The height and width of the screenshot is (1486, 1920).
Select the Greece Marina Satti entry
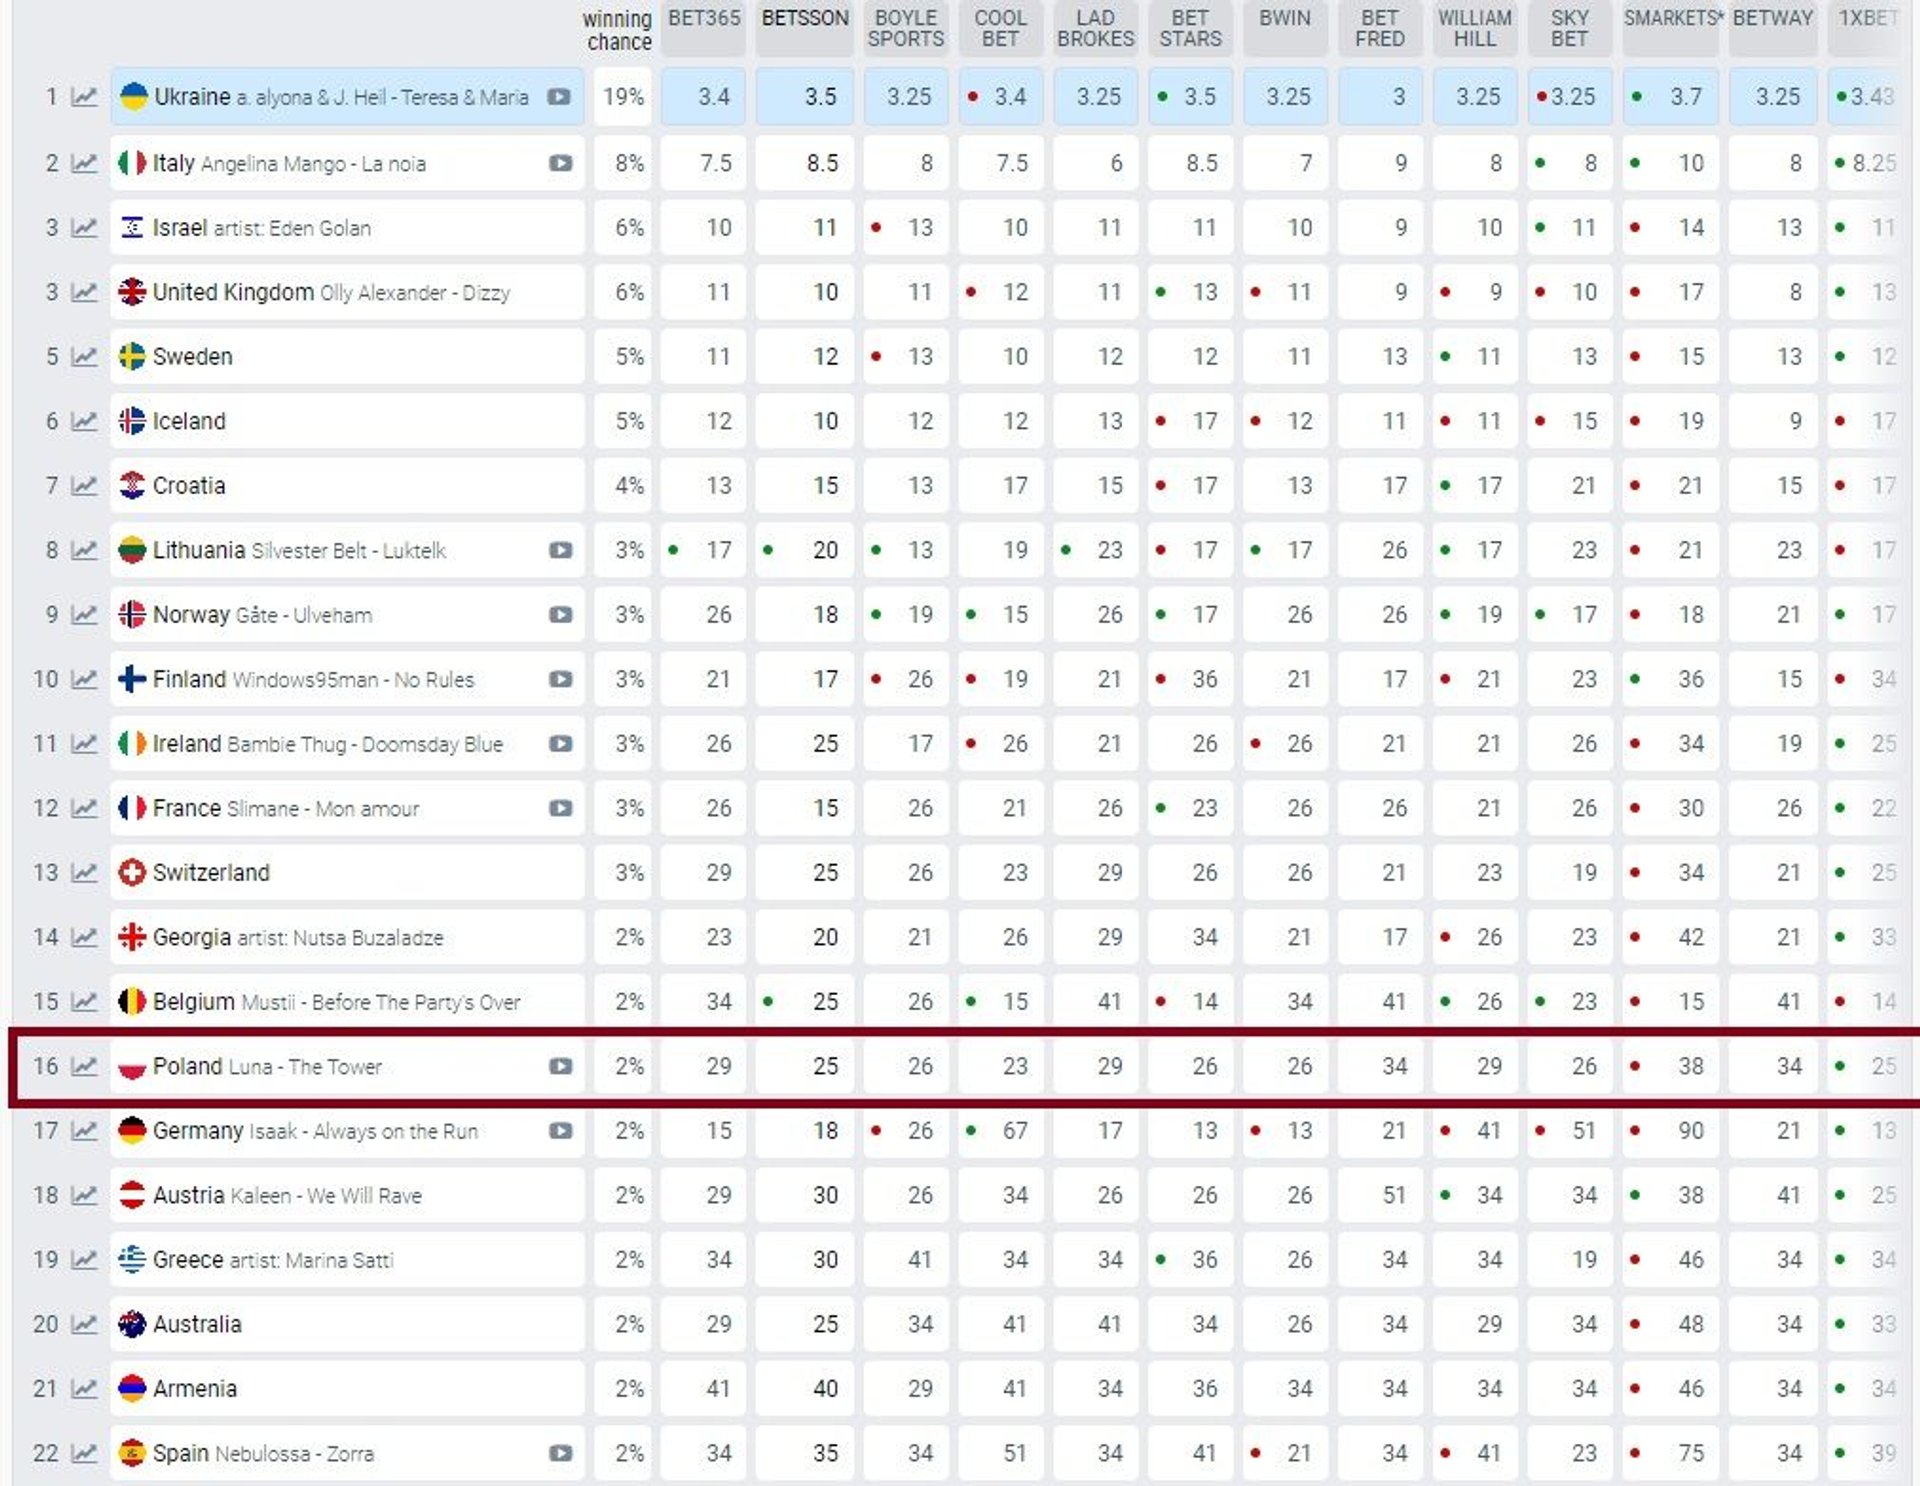click(x=347, y=1259)
